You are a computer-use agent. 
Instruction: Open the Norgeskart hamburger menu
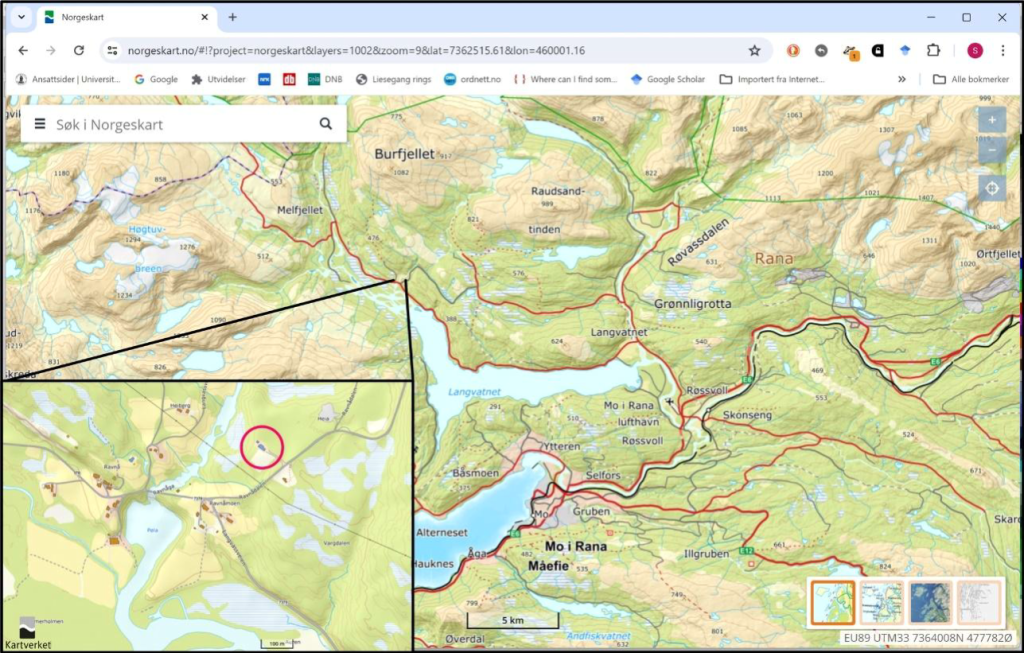40,124
